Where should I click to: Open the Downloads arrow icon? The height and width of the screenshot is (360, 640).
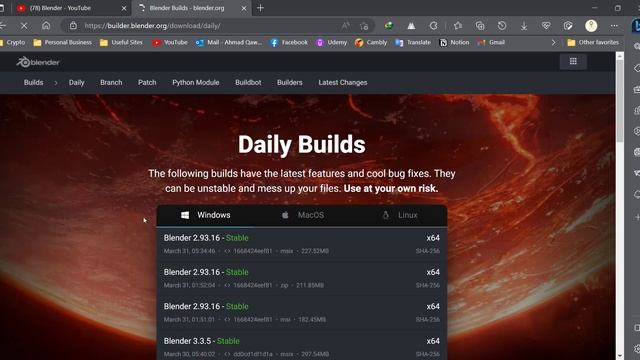pos(524,26)
